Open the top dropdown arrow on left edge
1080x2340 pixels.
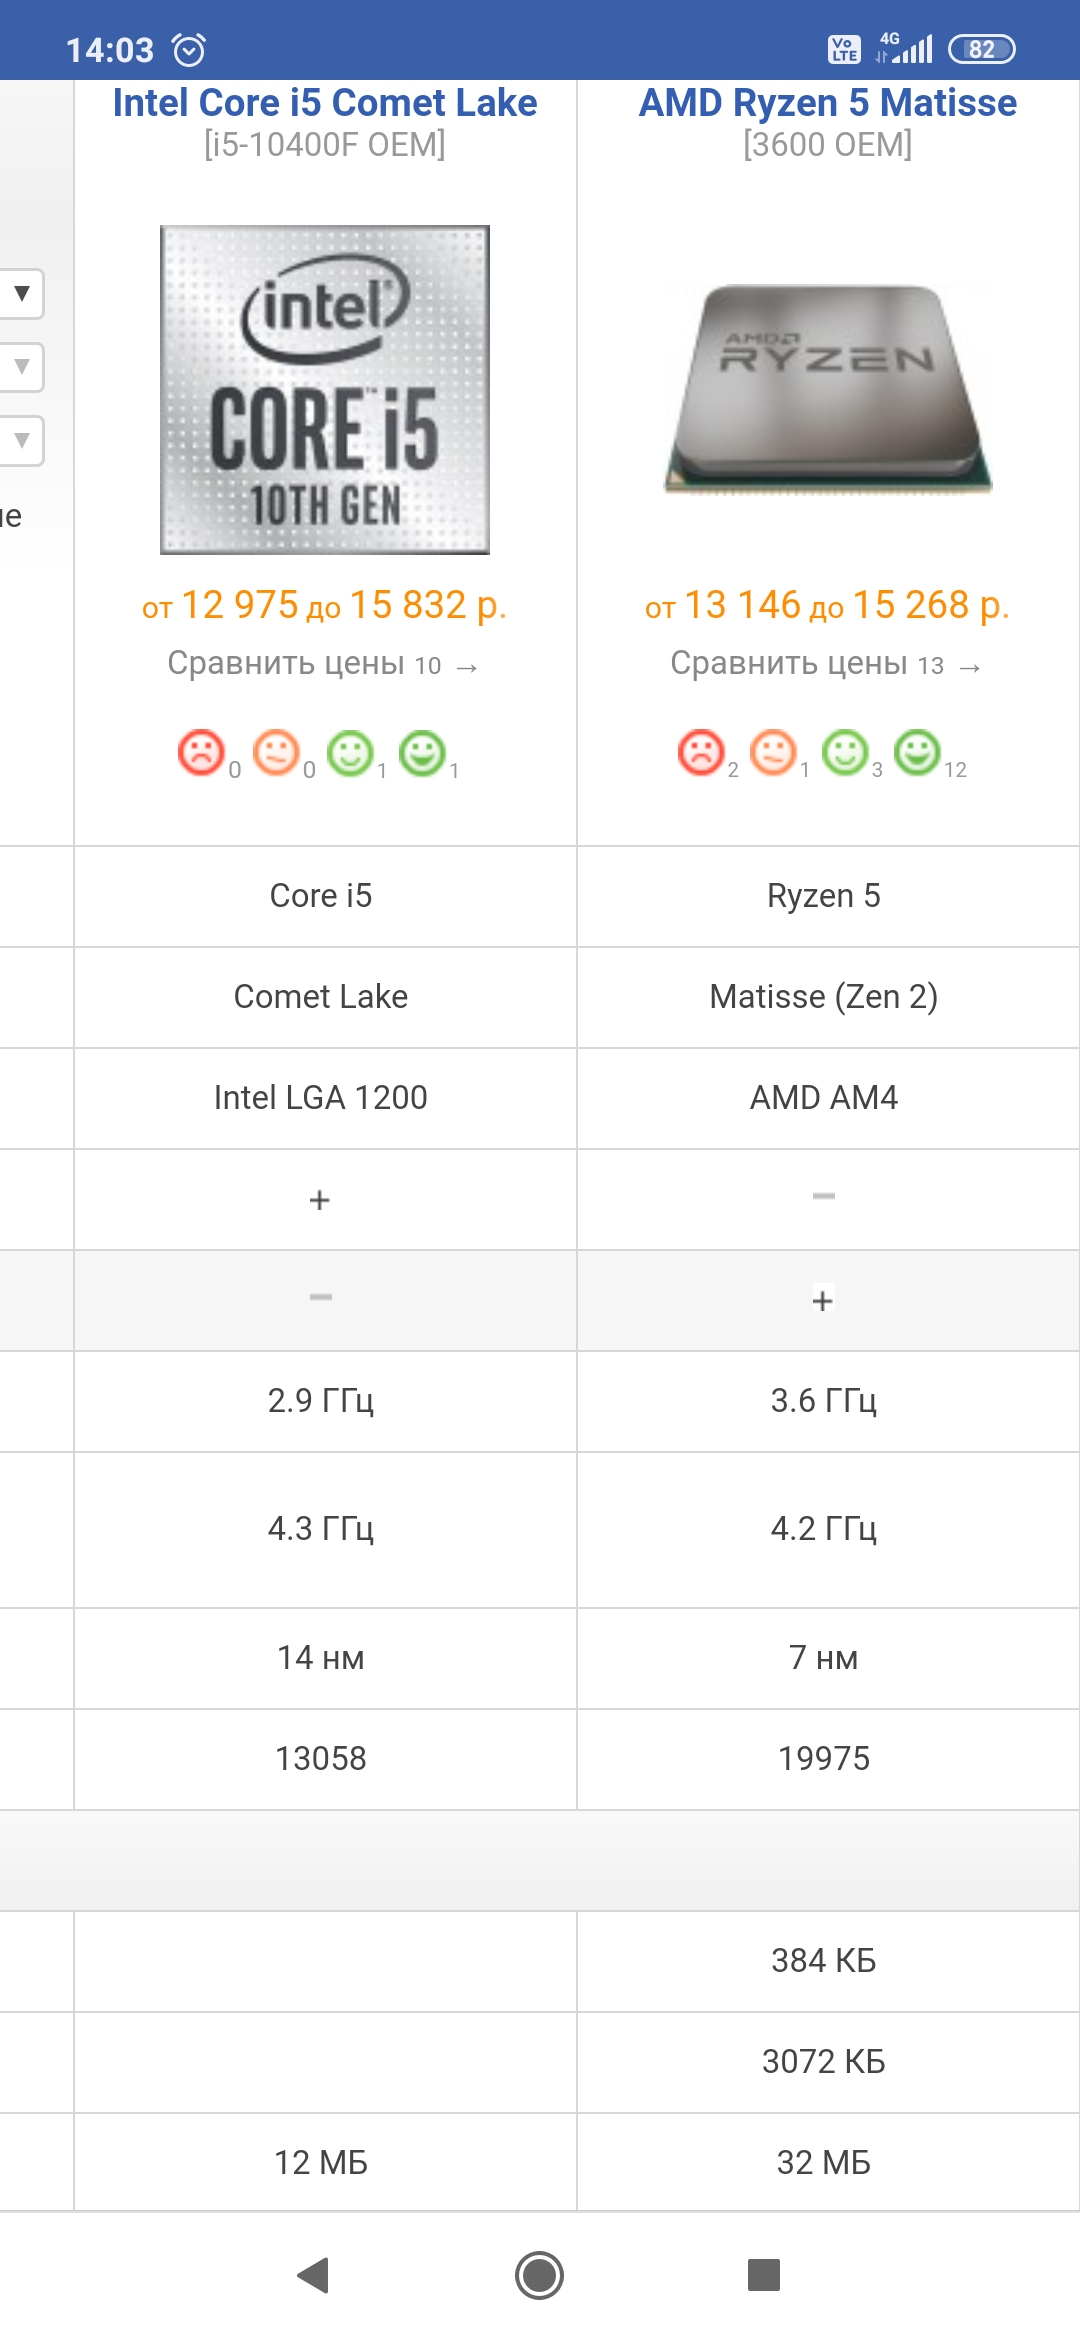click(22, 294)
